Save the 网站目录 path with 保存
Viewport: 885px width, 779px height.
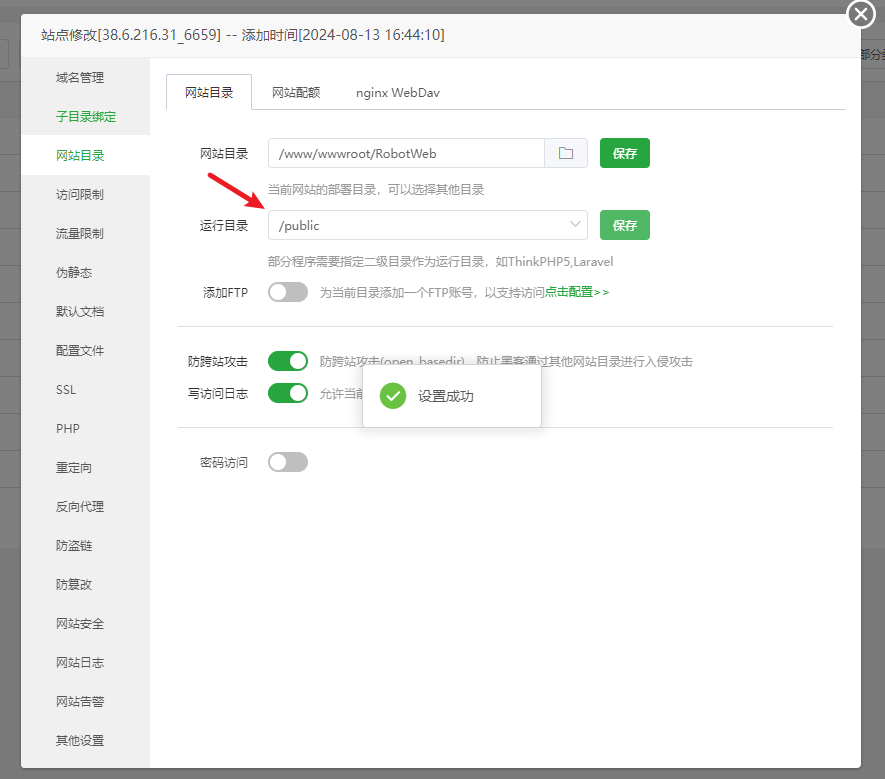point(624,153)
